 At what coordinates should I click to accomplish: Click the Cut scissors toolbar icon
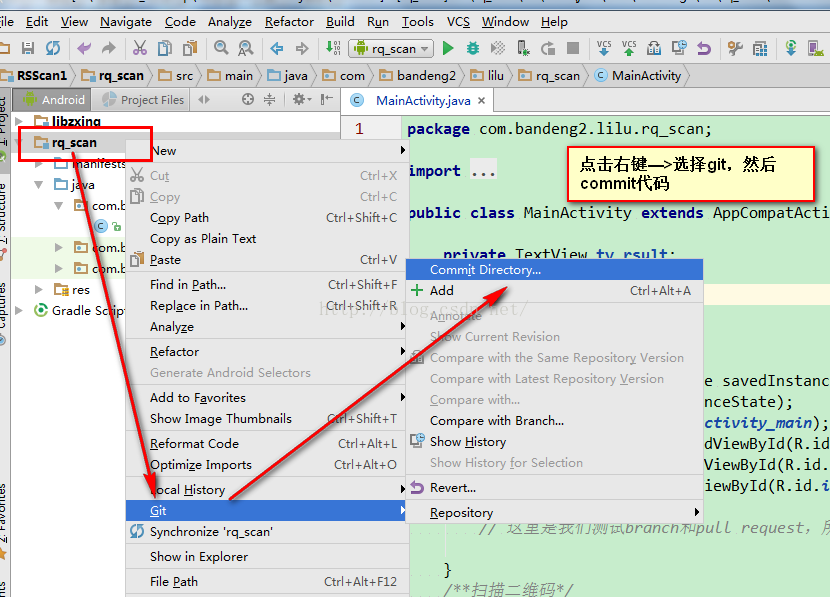139,48
